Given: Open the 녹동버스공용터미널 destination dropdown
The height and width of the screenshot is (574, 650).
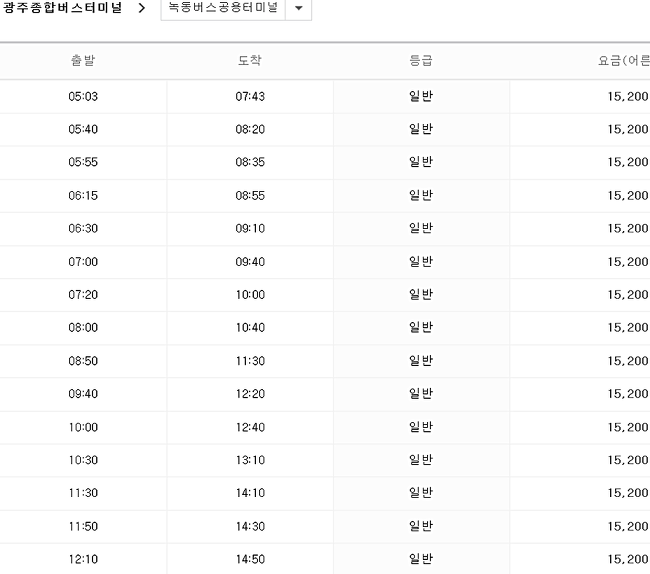Looking at the screenshot, I should [x=236, y=8].
